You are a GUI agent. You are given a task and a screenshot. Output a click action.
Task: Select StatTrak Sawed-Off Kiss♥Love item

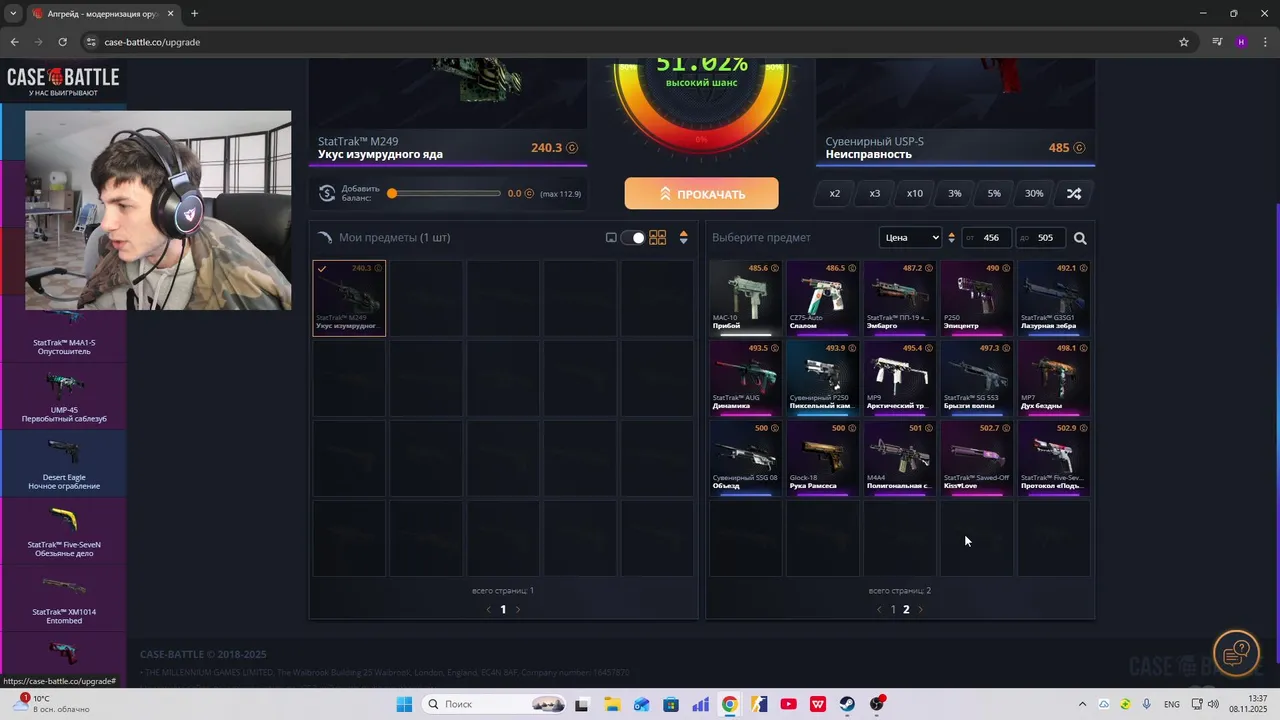(x=976, y=458)
